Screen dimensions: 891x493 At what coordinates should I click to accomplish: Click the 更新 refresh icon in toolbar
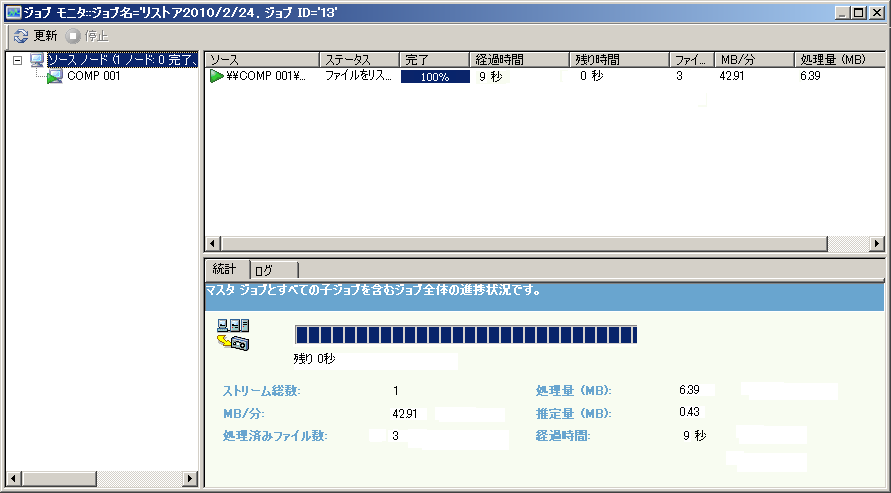pyautogui.click(x=21, y=35)
